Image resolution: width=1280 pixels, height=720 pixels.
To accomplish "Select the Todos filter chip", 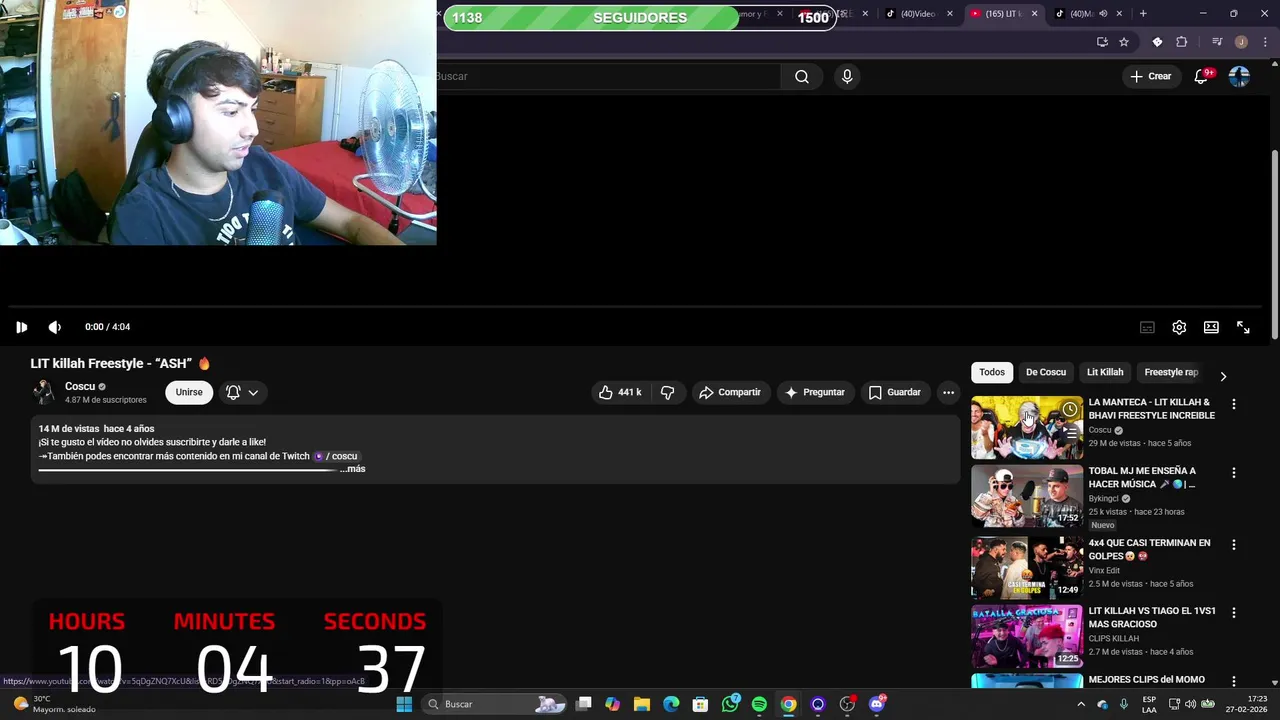I will (992, 372).
